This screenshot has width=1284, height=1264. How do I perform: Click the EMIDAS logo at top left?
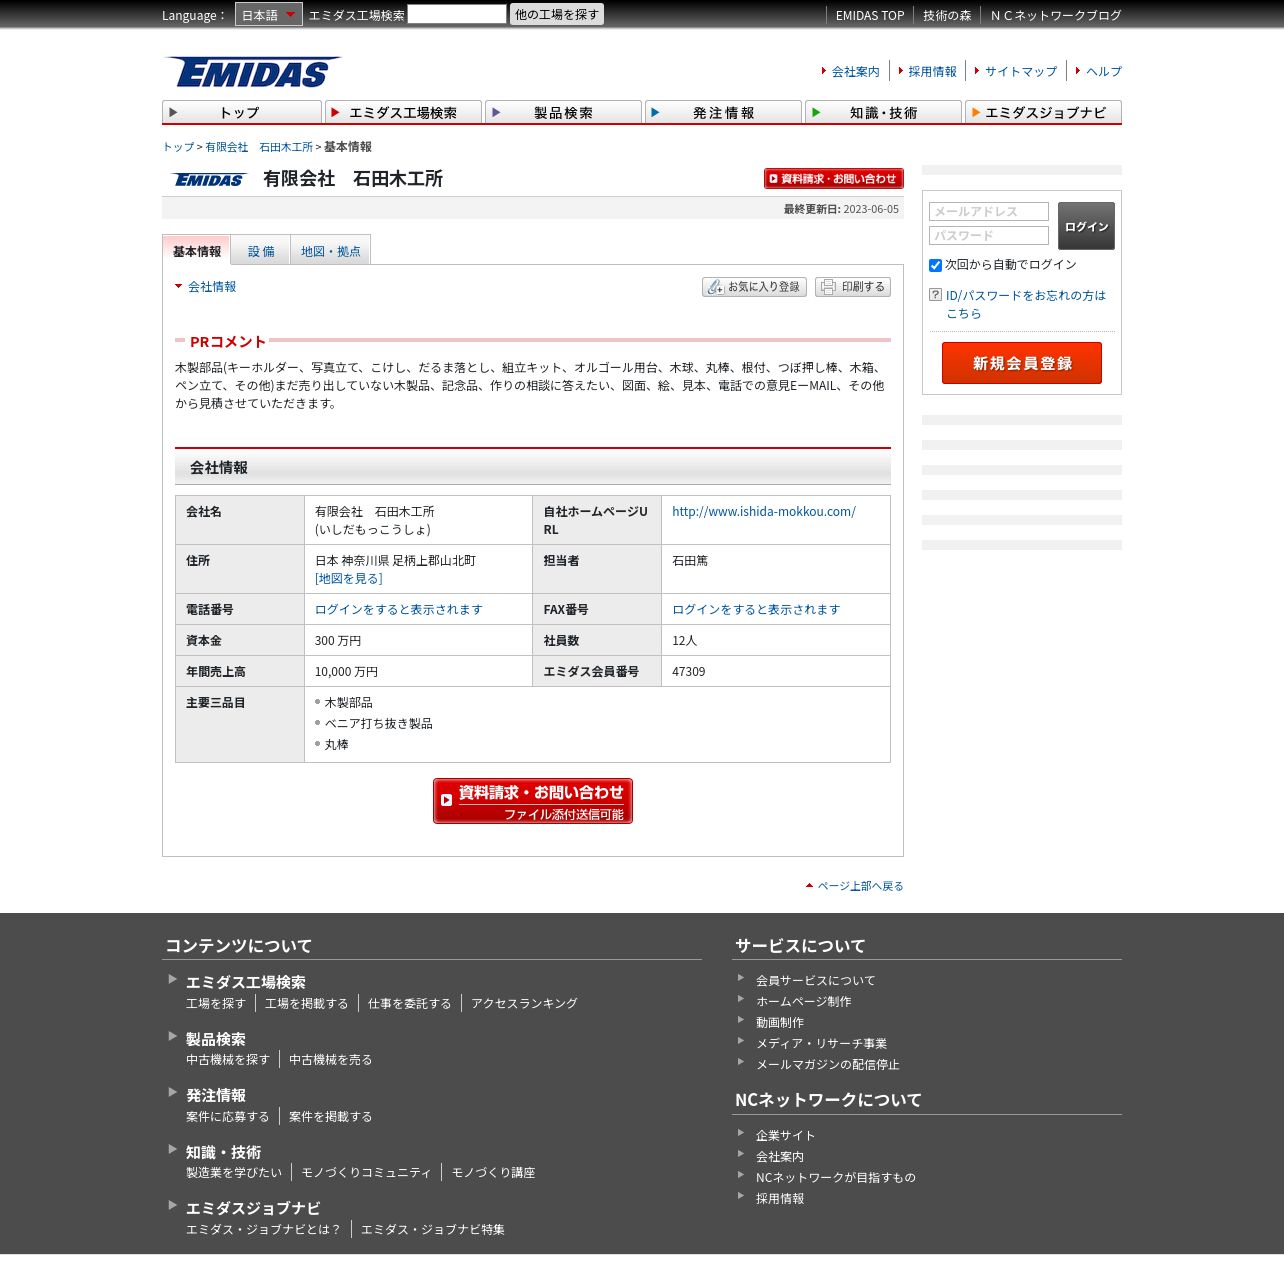point(253,73)
